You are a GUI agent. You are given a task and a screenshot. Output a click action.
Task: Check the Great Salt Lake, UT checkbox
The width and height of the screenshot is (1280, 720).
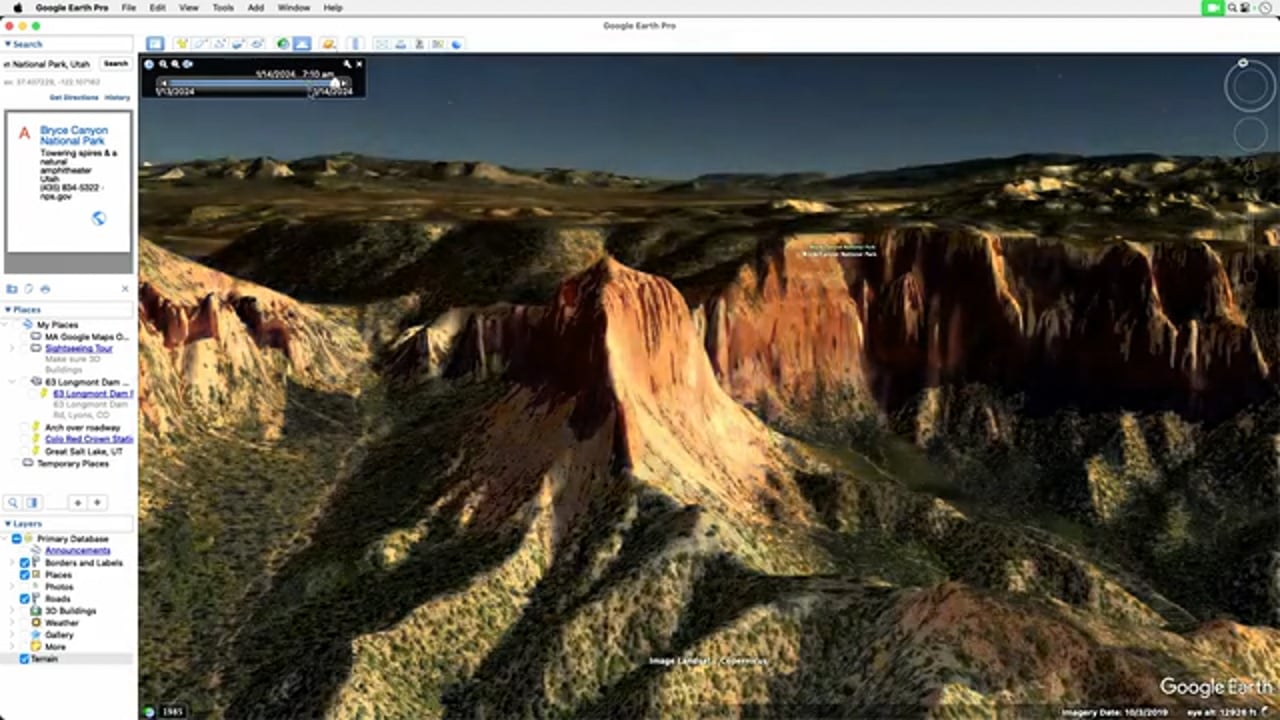click(x=24, y=451)
